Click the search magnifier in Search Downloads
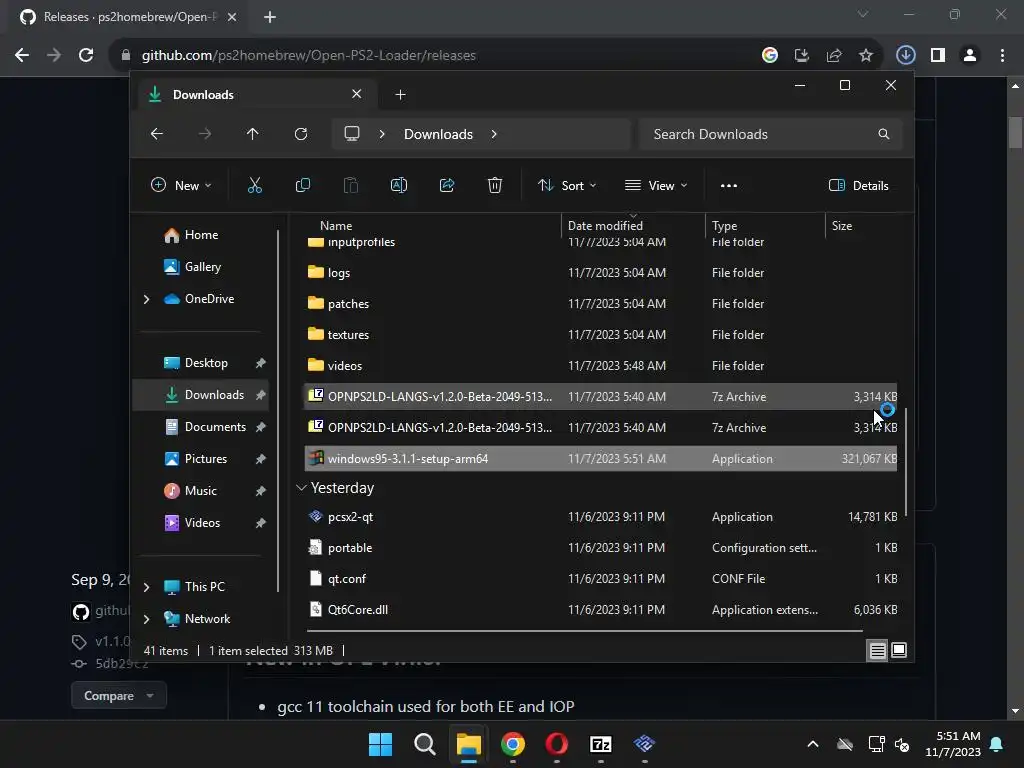Viewport: 1024px width, 768px height. click(884, 134)
